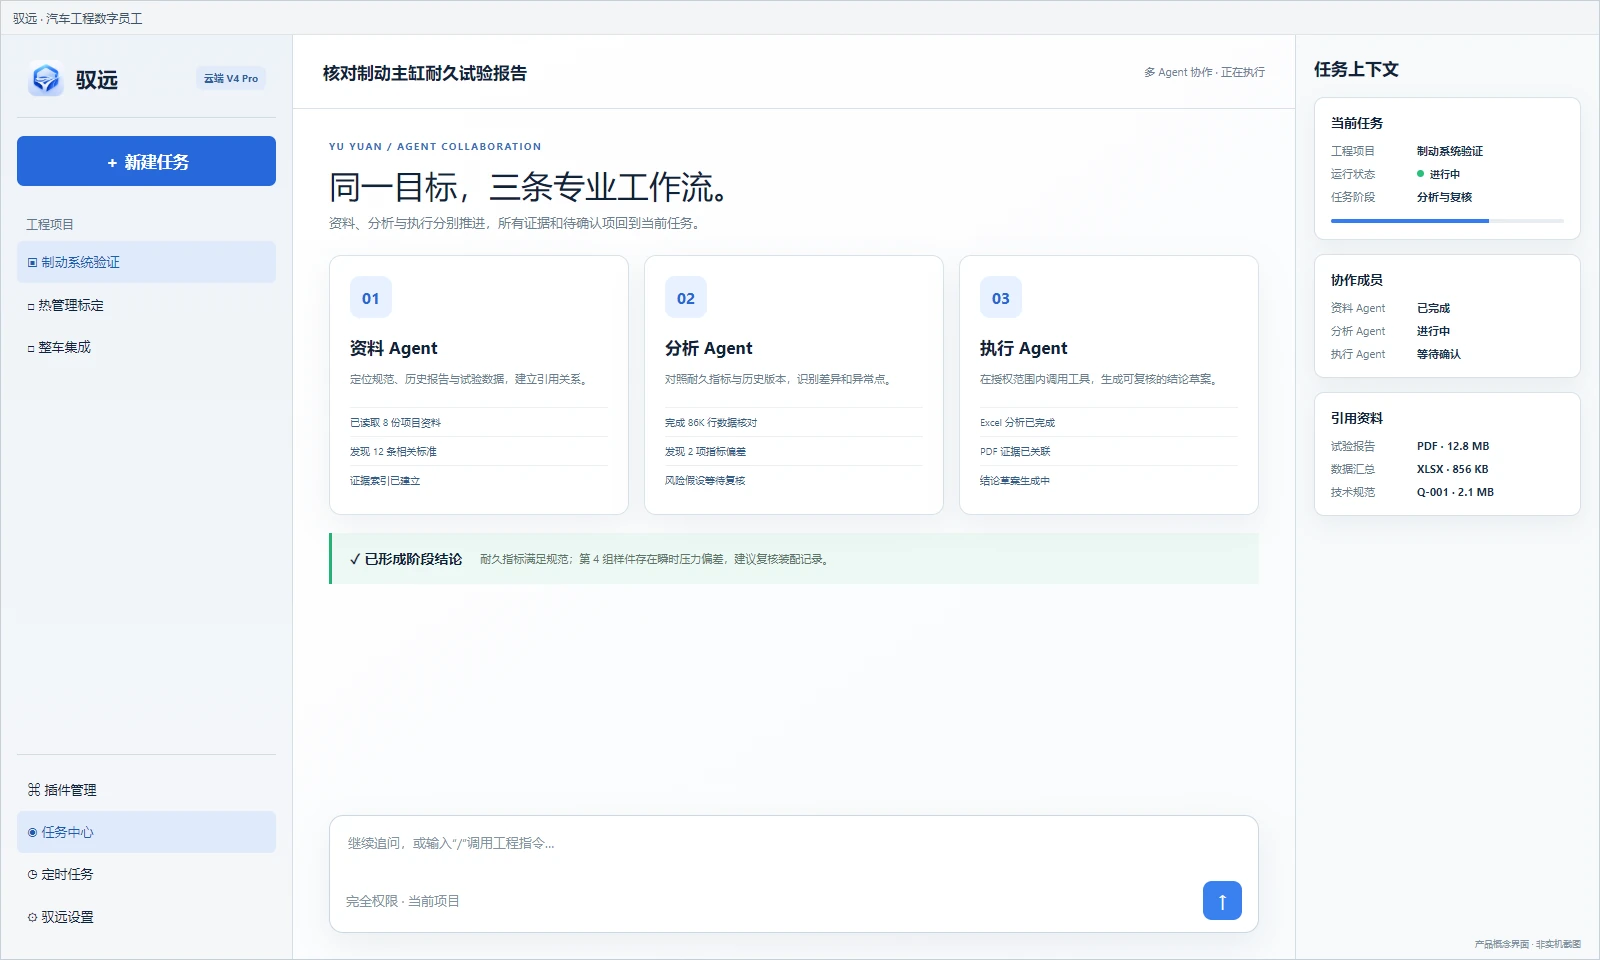
Task: Click the 多 Agent 协作 · 正在执行 status
Action: pos(1204,72)
